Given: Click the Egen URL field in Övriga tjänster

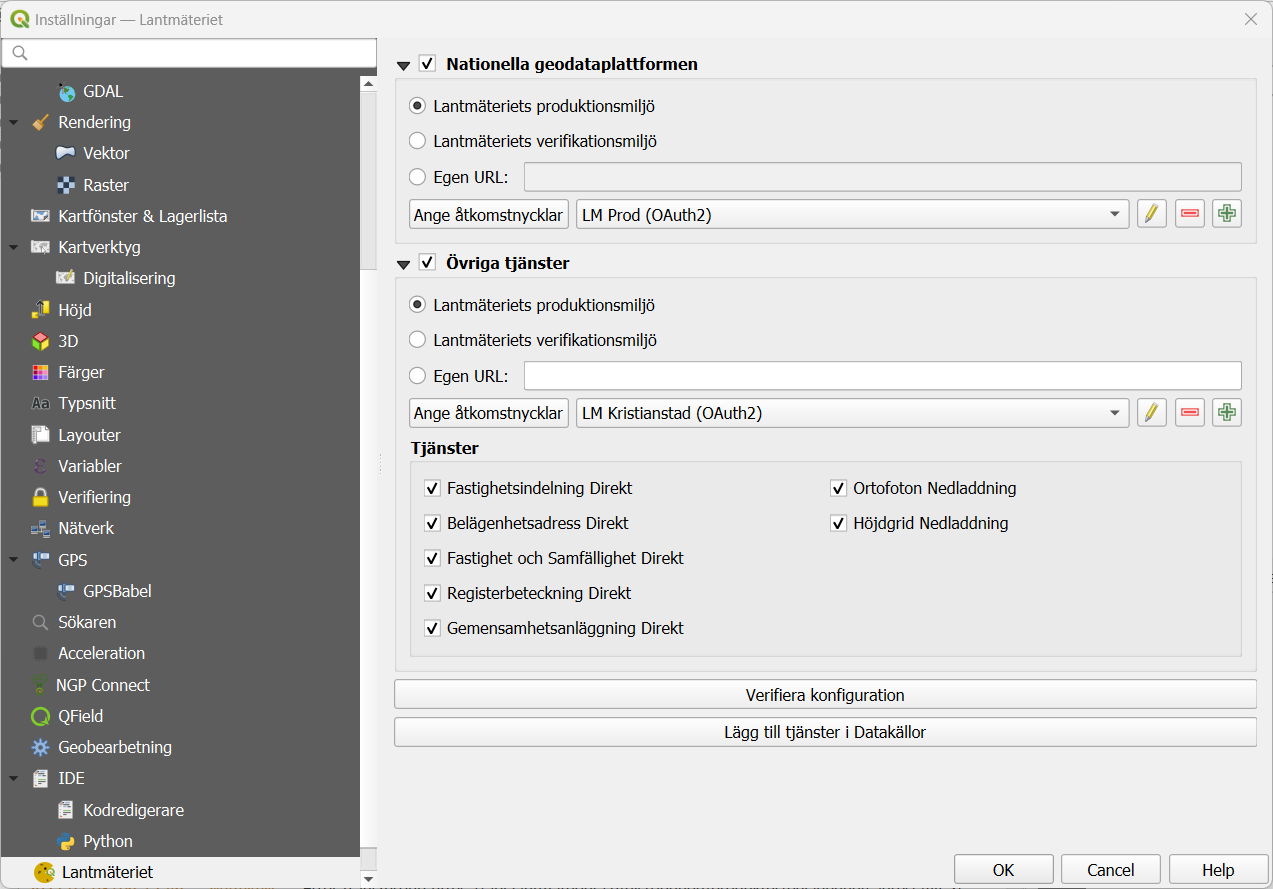Looking at the screenshot, I should 883,376.
